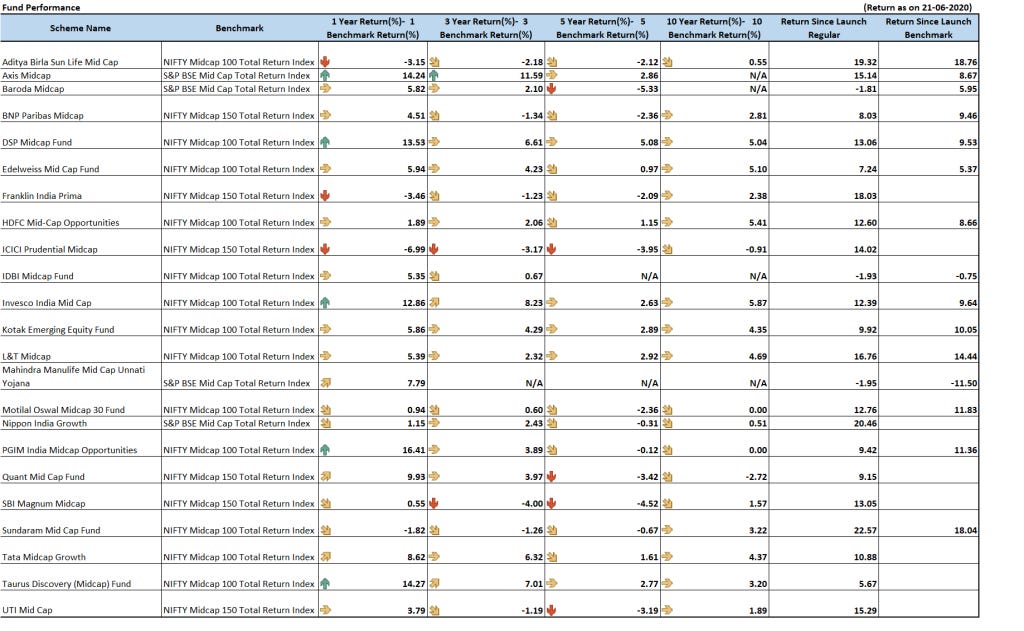Click the green up arrow in Axis Midcap 3 Year return

[434, 75]
